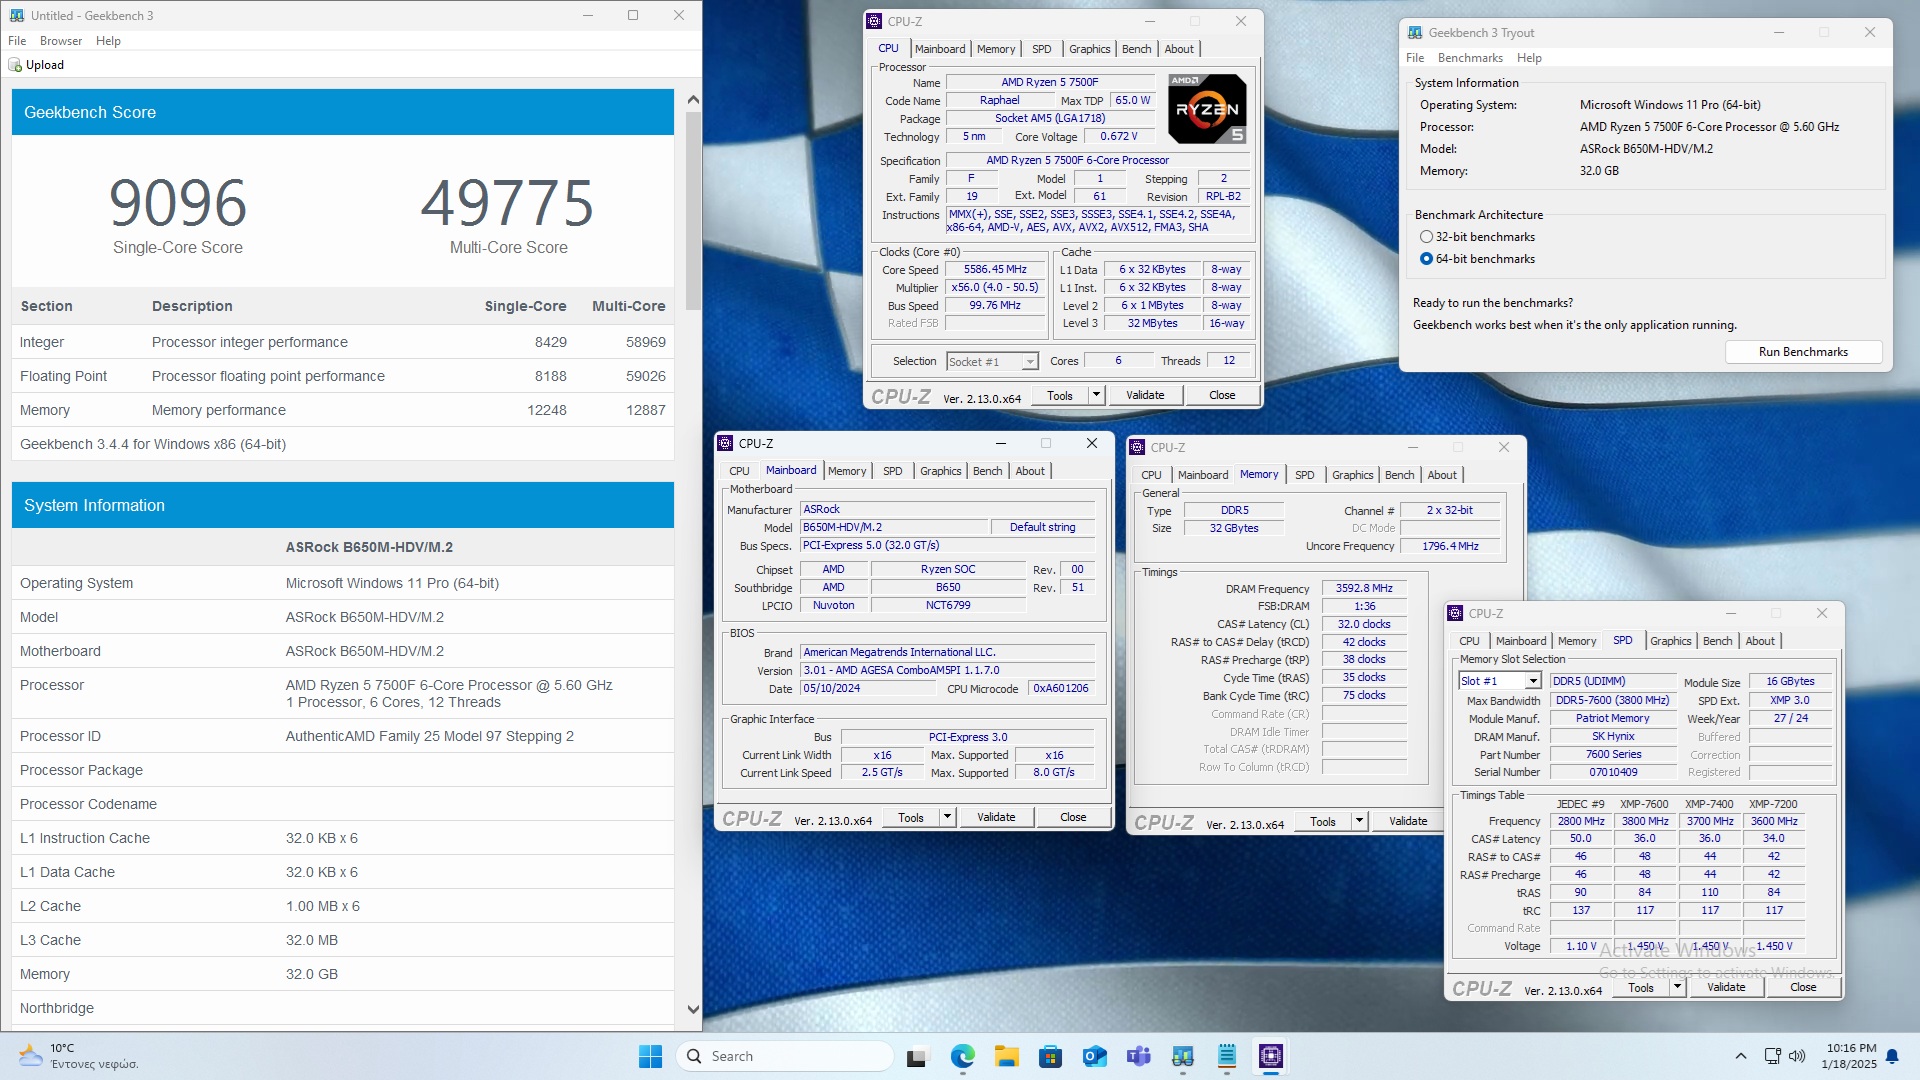
Task: Click the Default string field in Mainboard window
Action: (1042, 527)
